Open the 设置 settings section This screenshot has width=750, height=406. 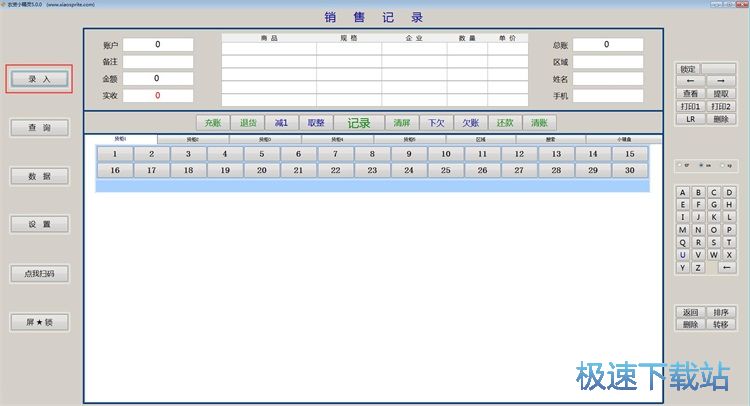click(39, 224)
